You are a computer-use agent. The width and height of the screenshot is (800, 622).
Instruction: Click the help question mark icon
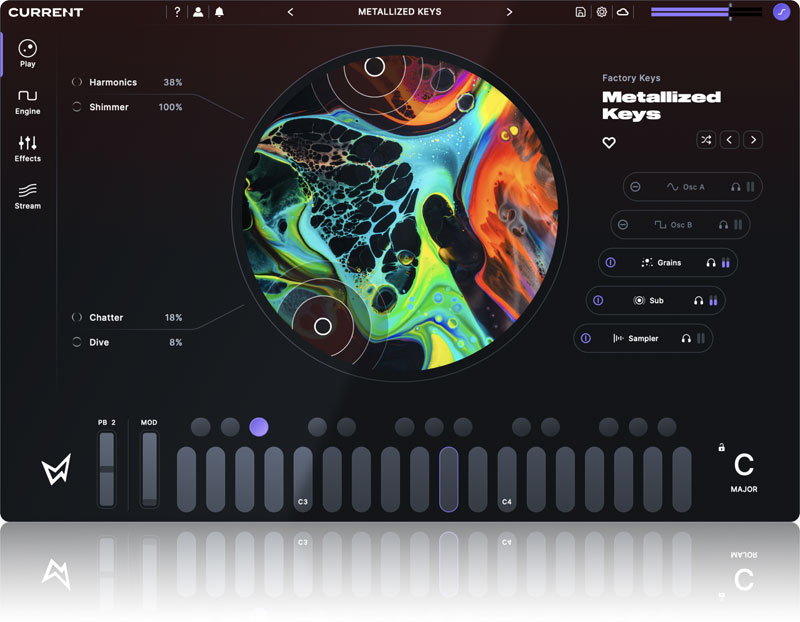pos(177,12)
